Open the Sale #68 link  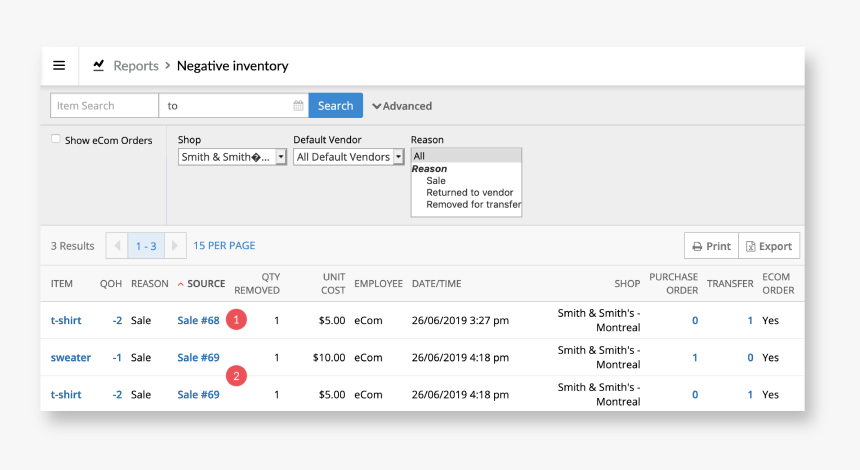tap(198, 321)
